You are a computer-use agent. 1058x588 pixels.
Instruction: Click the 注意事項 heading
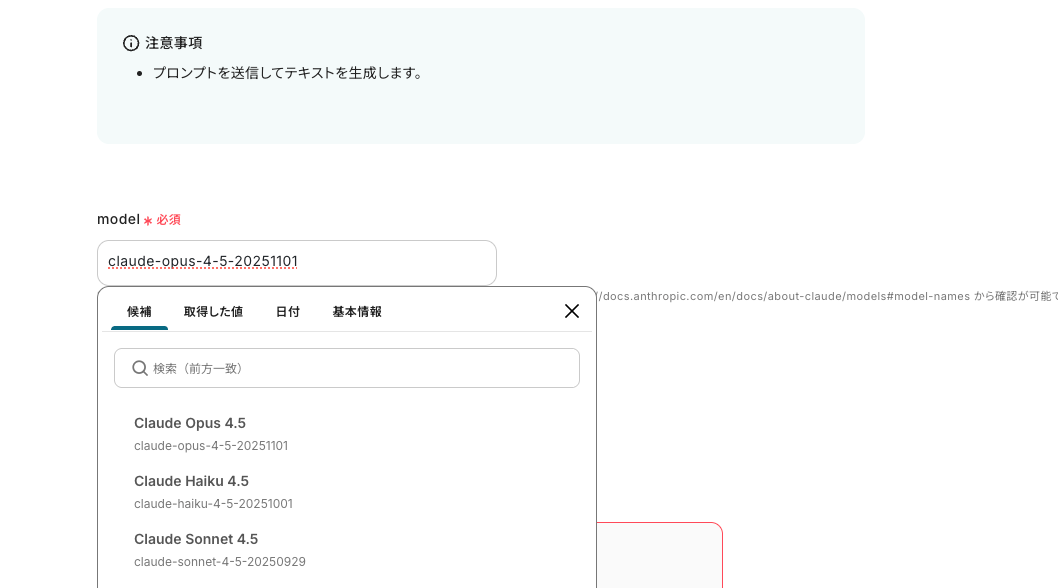pos(173,43)
